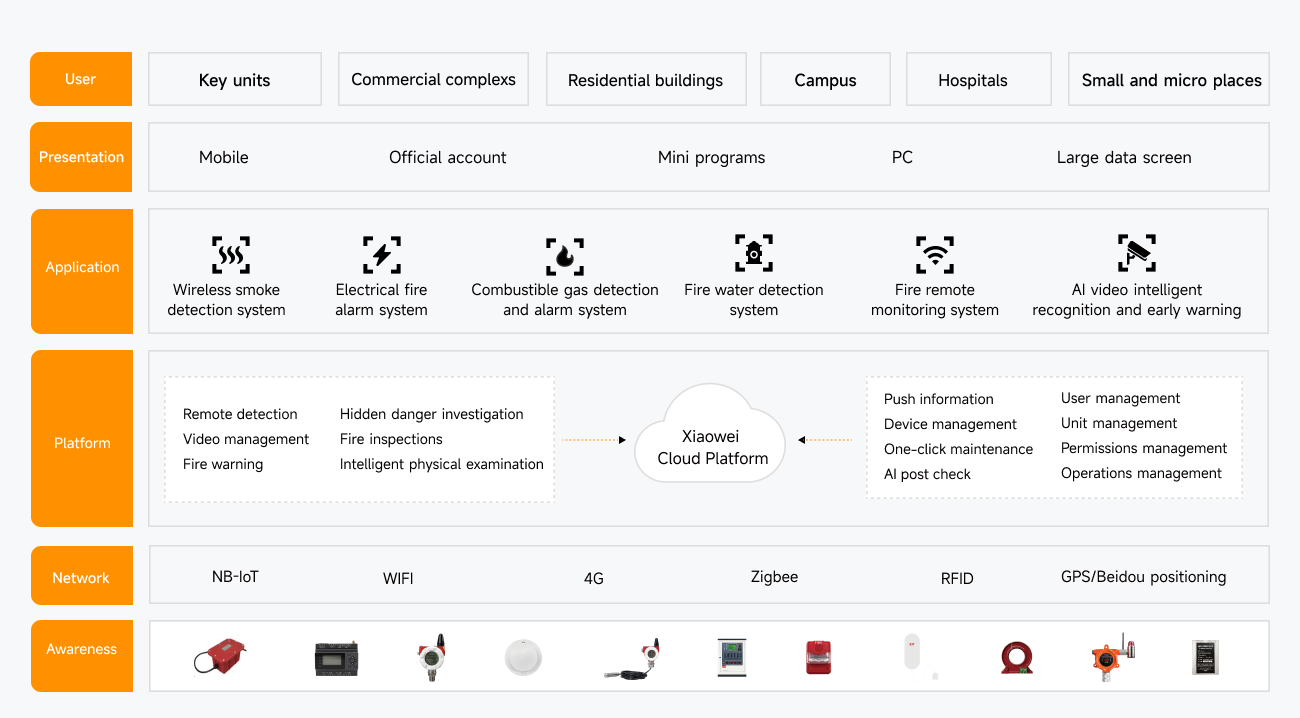Click the Large data screen option

[x=1123, y=157]
